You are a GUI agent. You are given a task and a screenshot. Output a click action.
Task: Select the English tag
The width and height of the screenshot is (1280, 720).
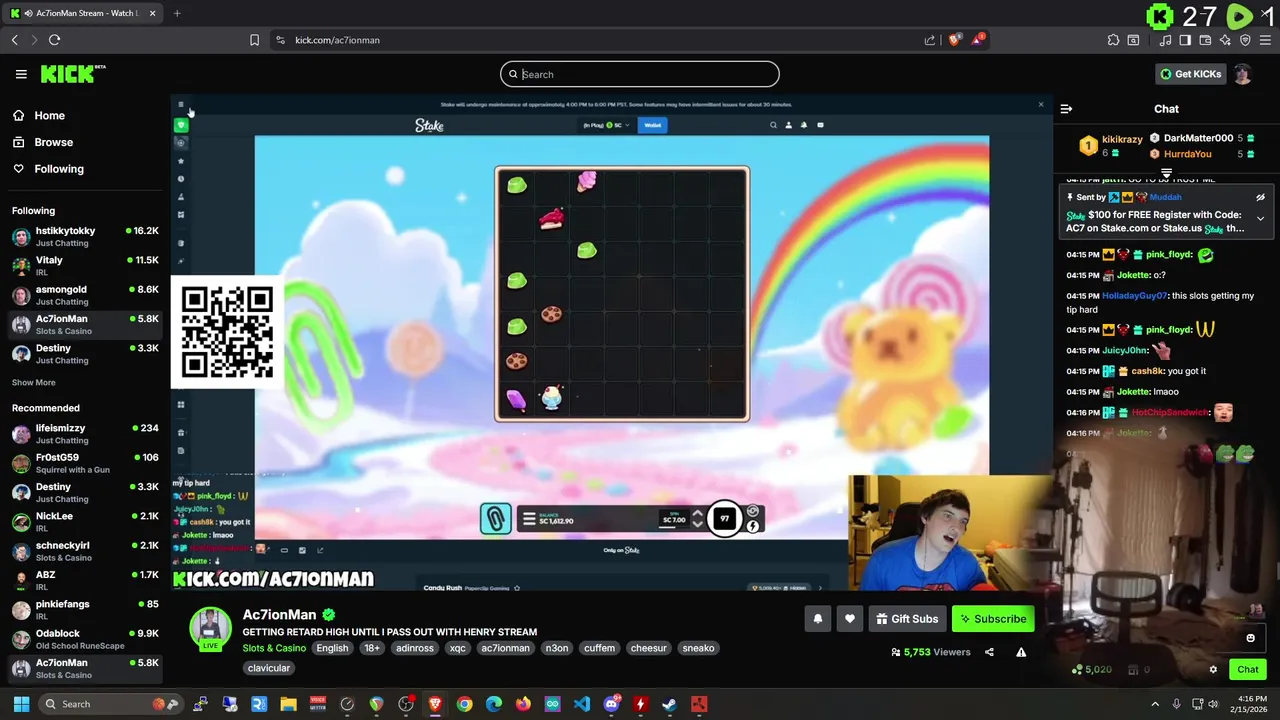click(332, 648)
